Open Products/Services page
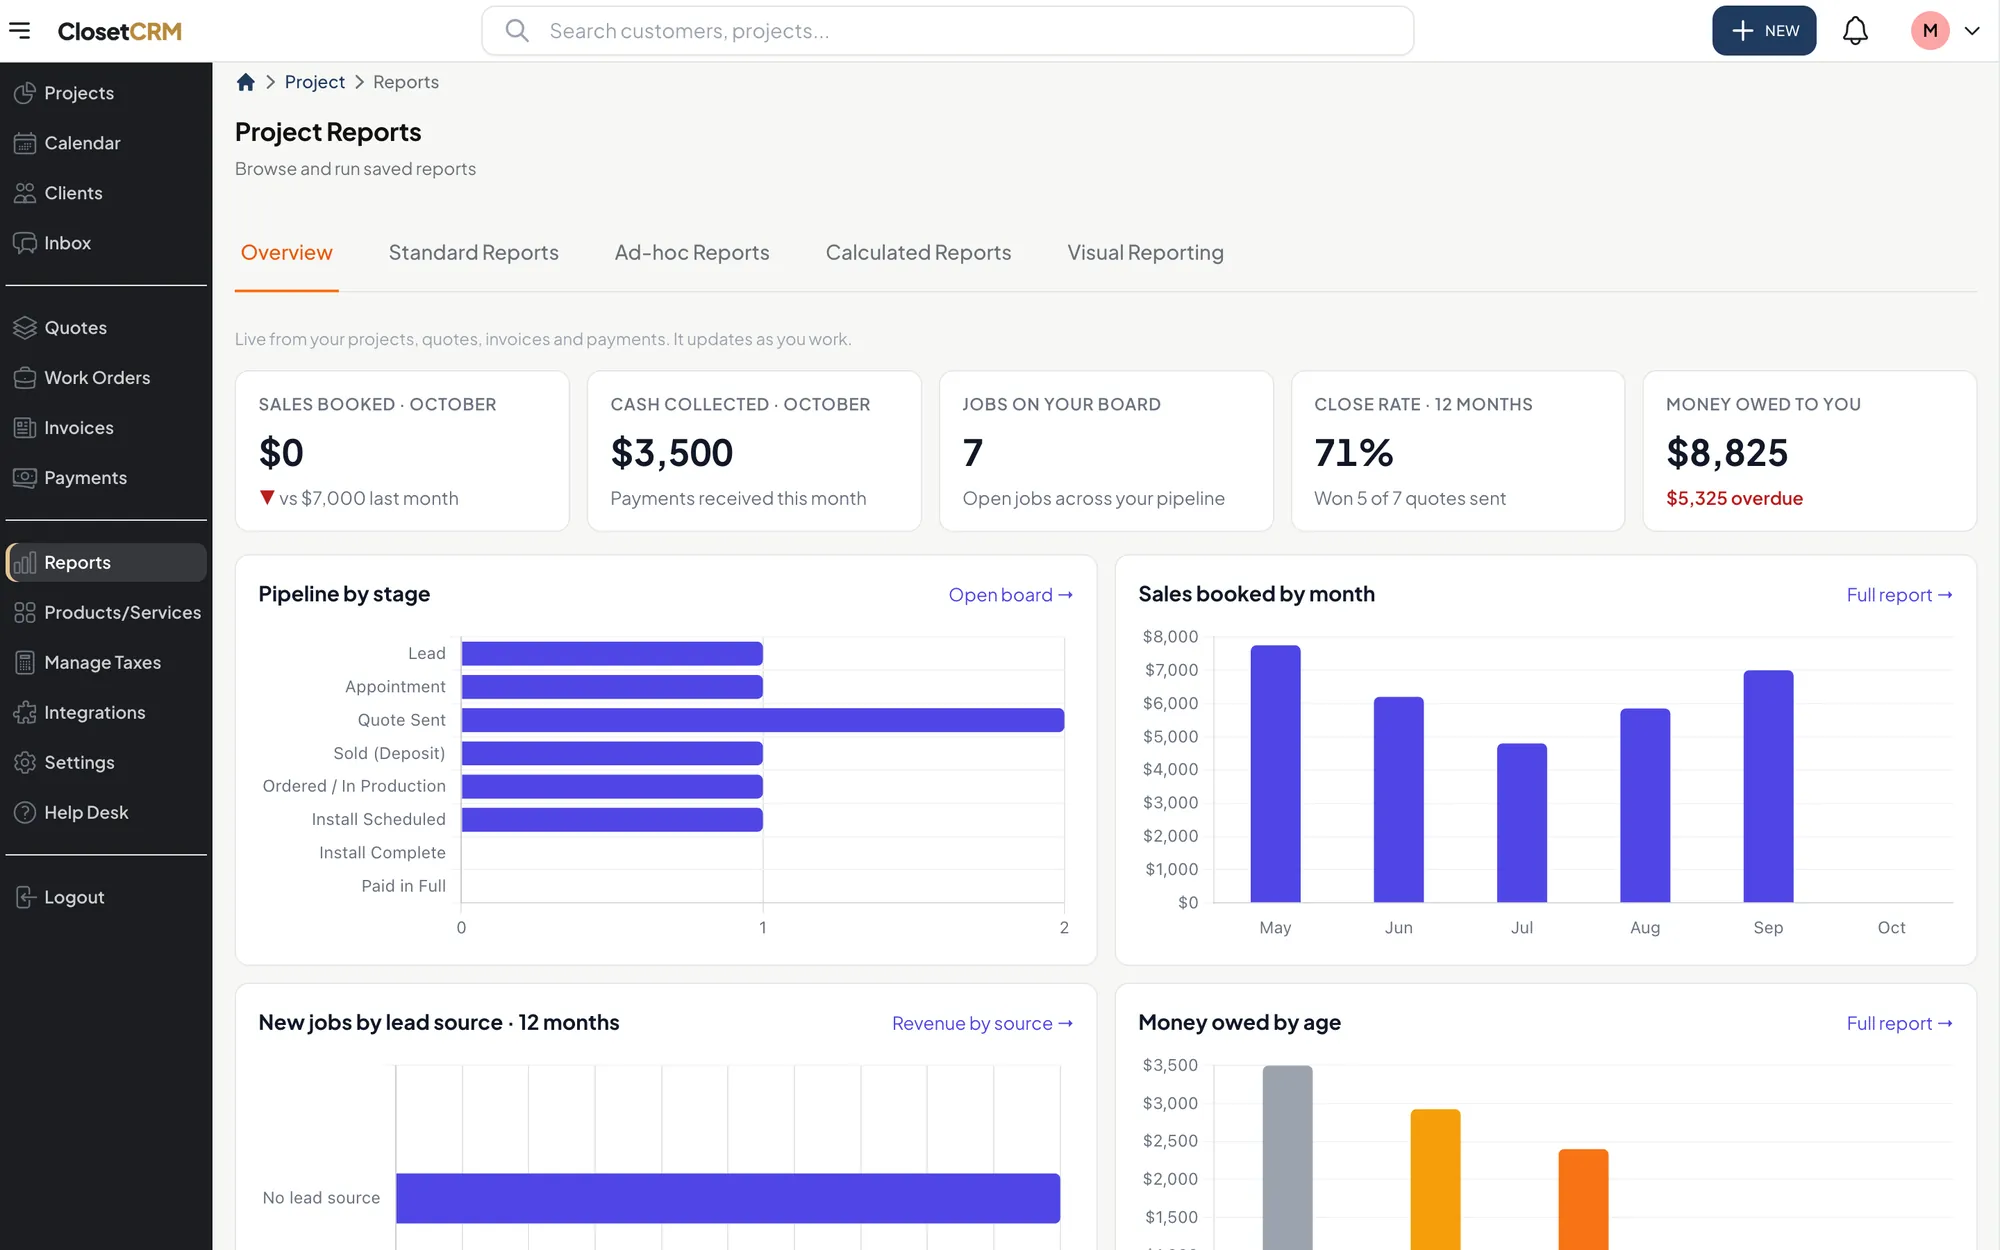The height and width of the screenshot is (1250, 2000). click(106, 613)
